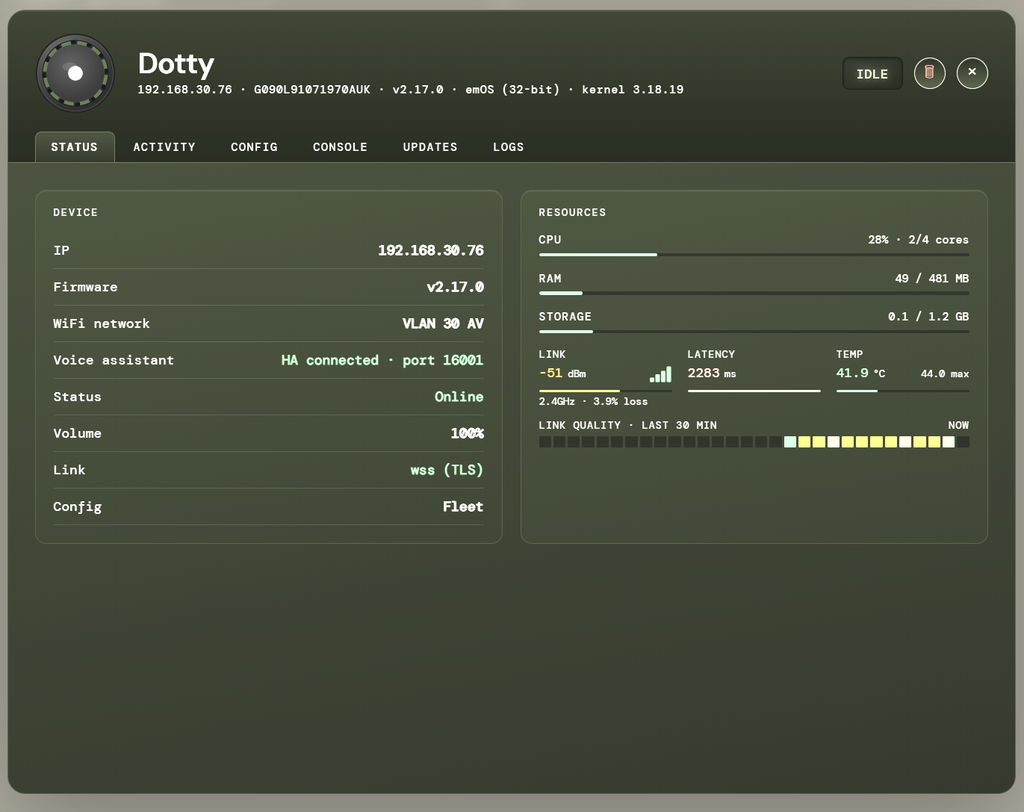The image size is (1024, 812).
Task: Click the WiFi network value VLAN 30 AV
Action: click(x=443, y=323)
